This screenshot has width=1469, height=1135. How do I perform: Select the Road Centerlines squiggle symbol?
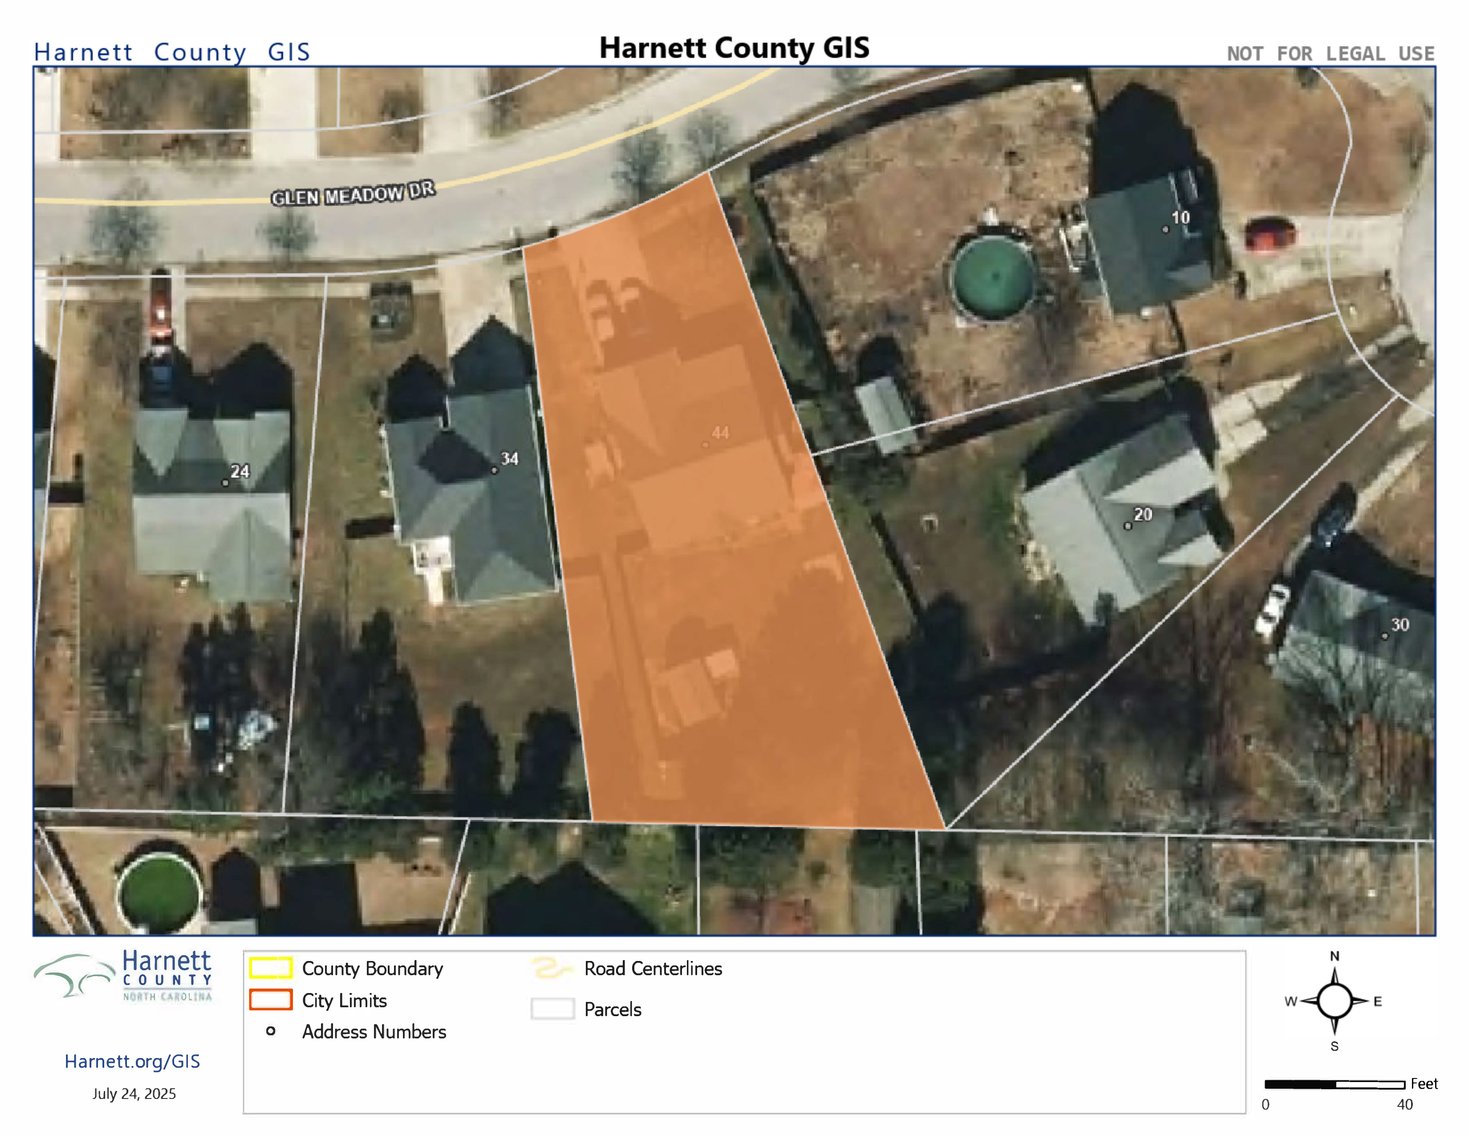(x=551, y=968)
